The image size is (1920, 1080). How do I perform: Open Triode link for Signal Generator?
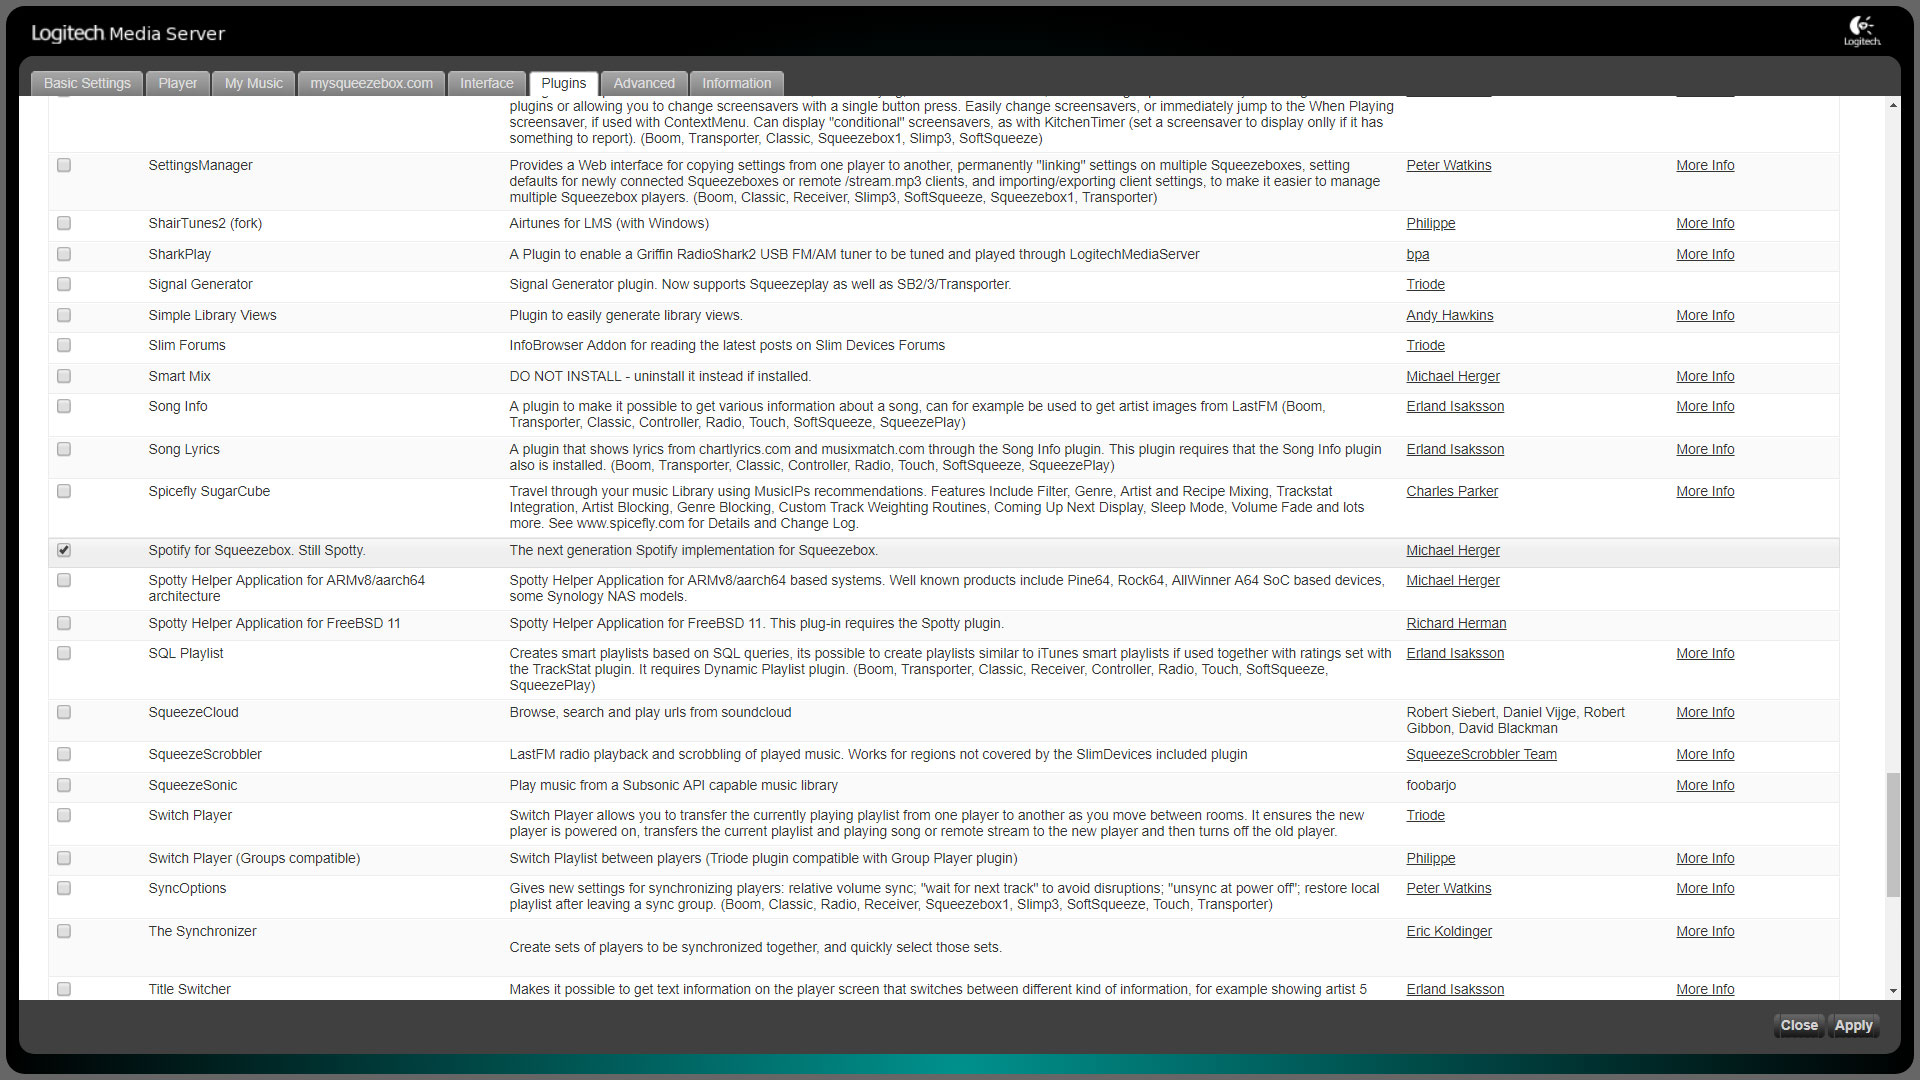[1425, 284]
